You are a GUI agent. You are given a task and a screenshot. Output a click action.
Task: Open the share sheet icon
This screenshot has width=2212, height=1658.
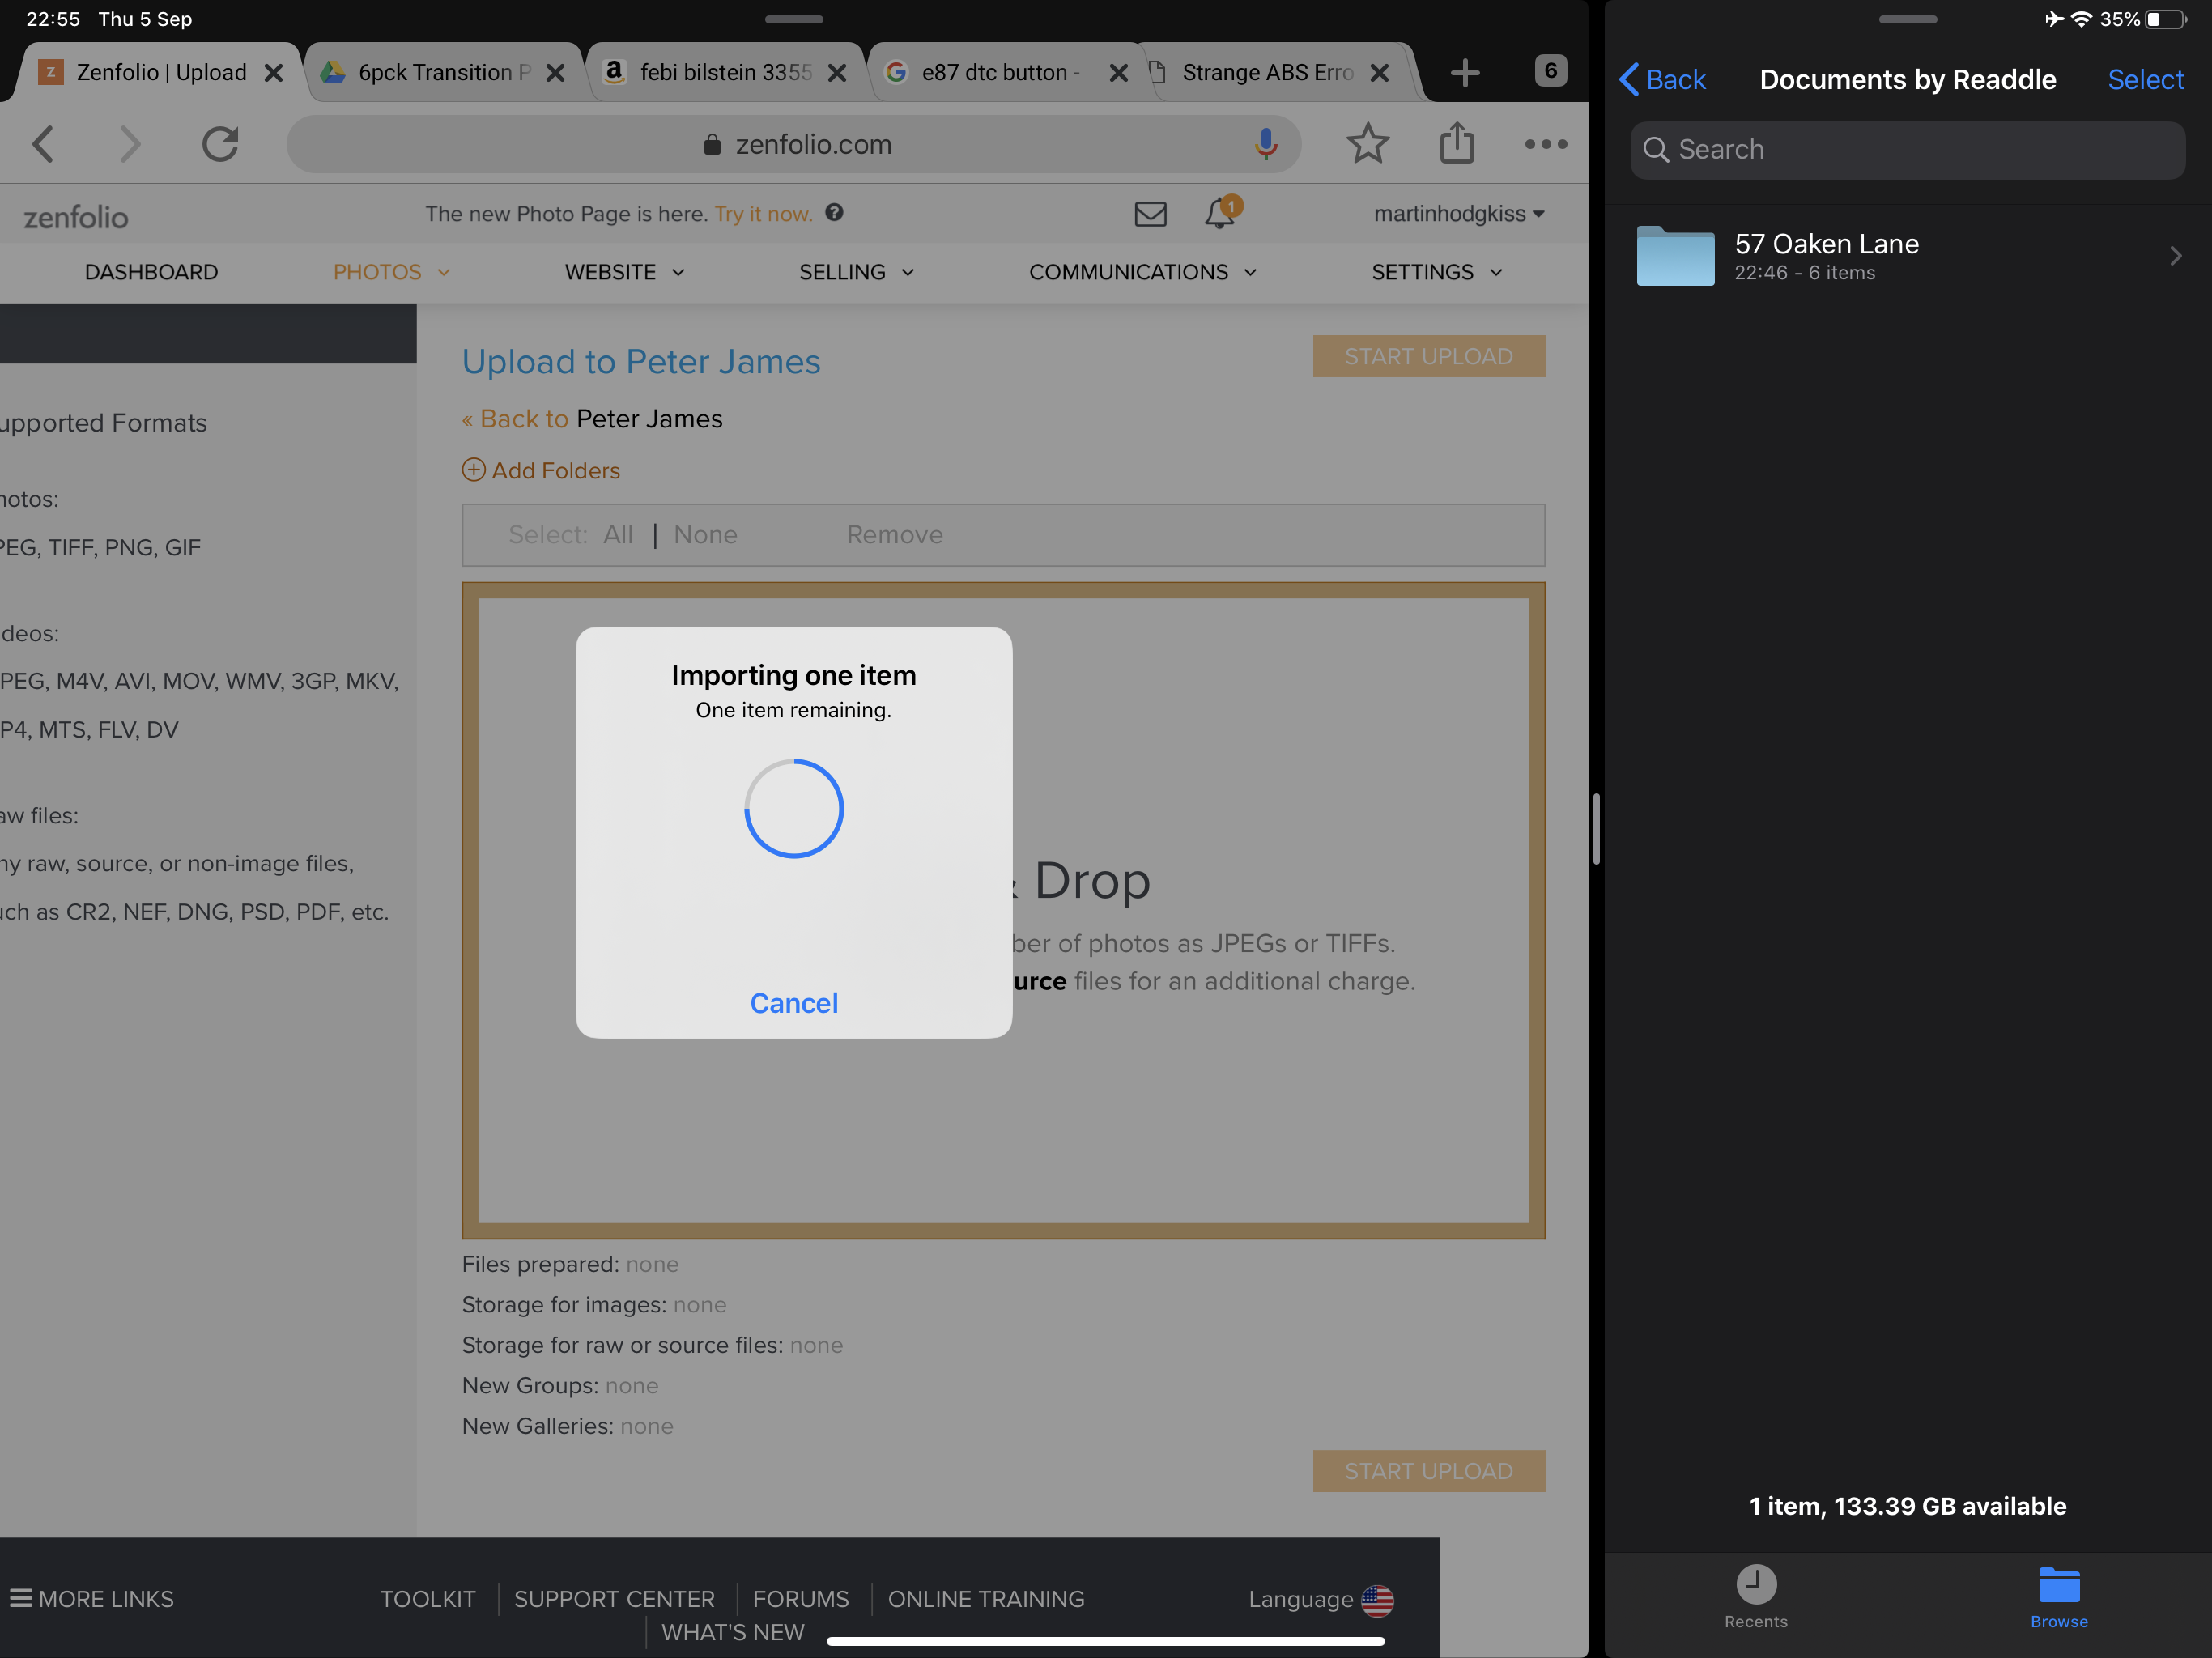pyautogui.click(x=1456, y=144)
